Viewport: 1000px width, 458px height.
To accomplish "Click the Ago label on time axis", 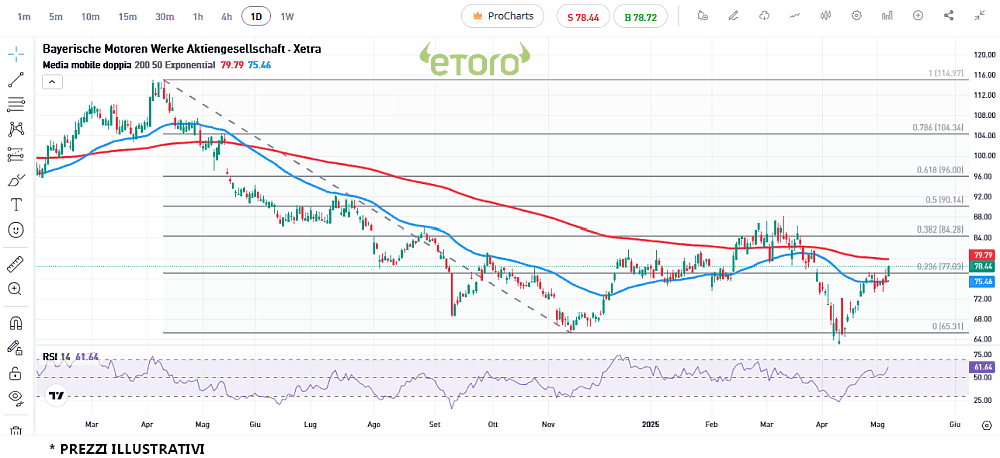I will coord(374,423).
